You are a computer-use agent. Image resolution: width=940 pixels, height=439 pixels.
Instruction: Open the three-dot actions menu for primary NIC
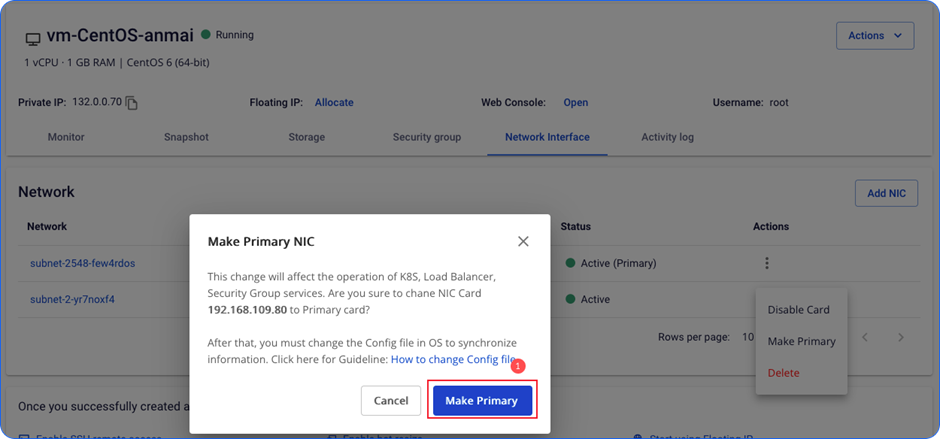[767, 264]
